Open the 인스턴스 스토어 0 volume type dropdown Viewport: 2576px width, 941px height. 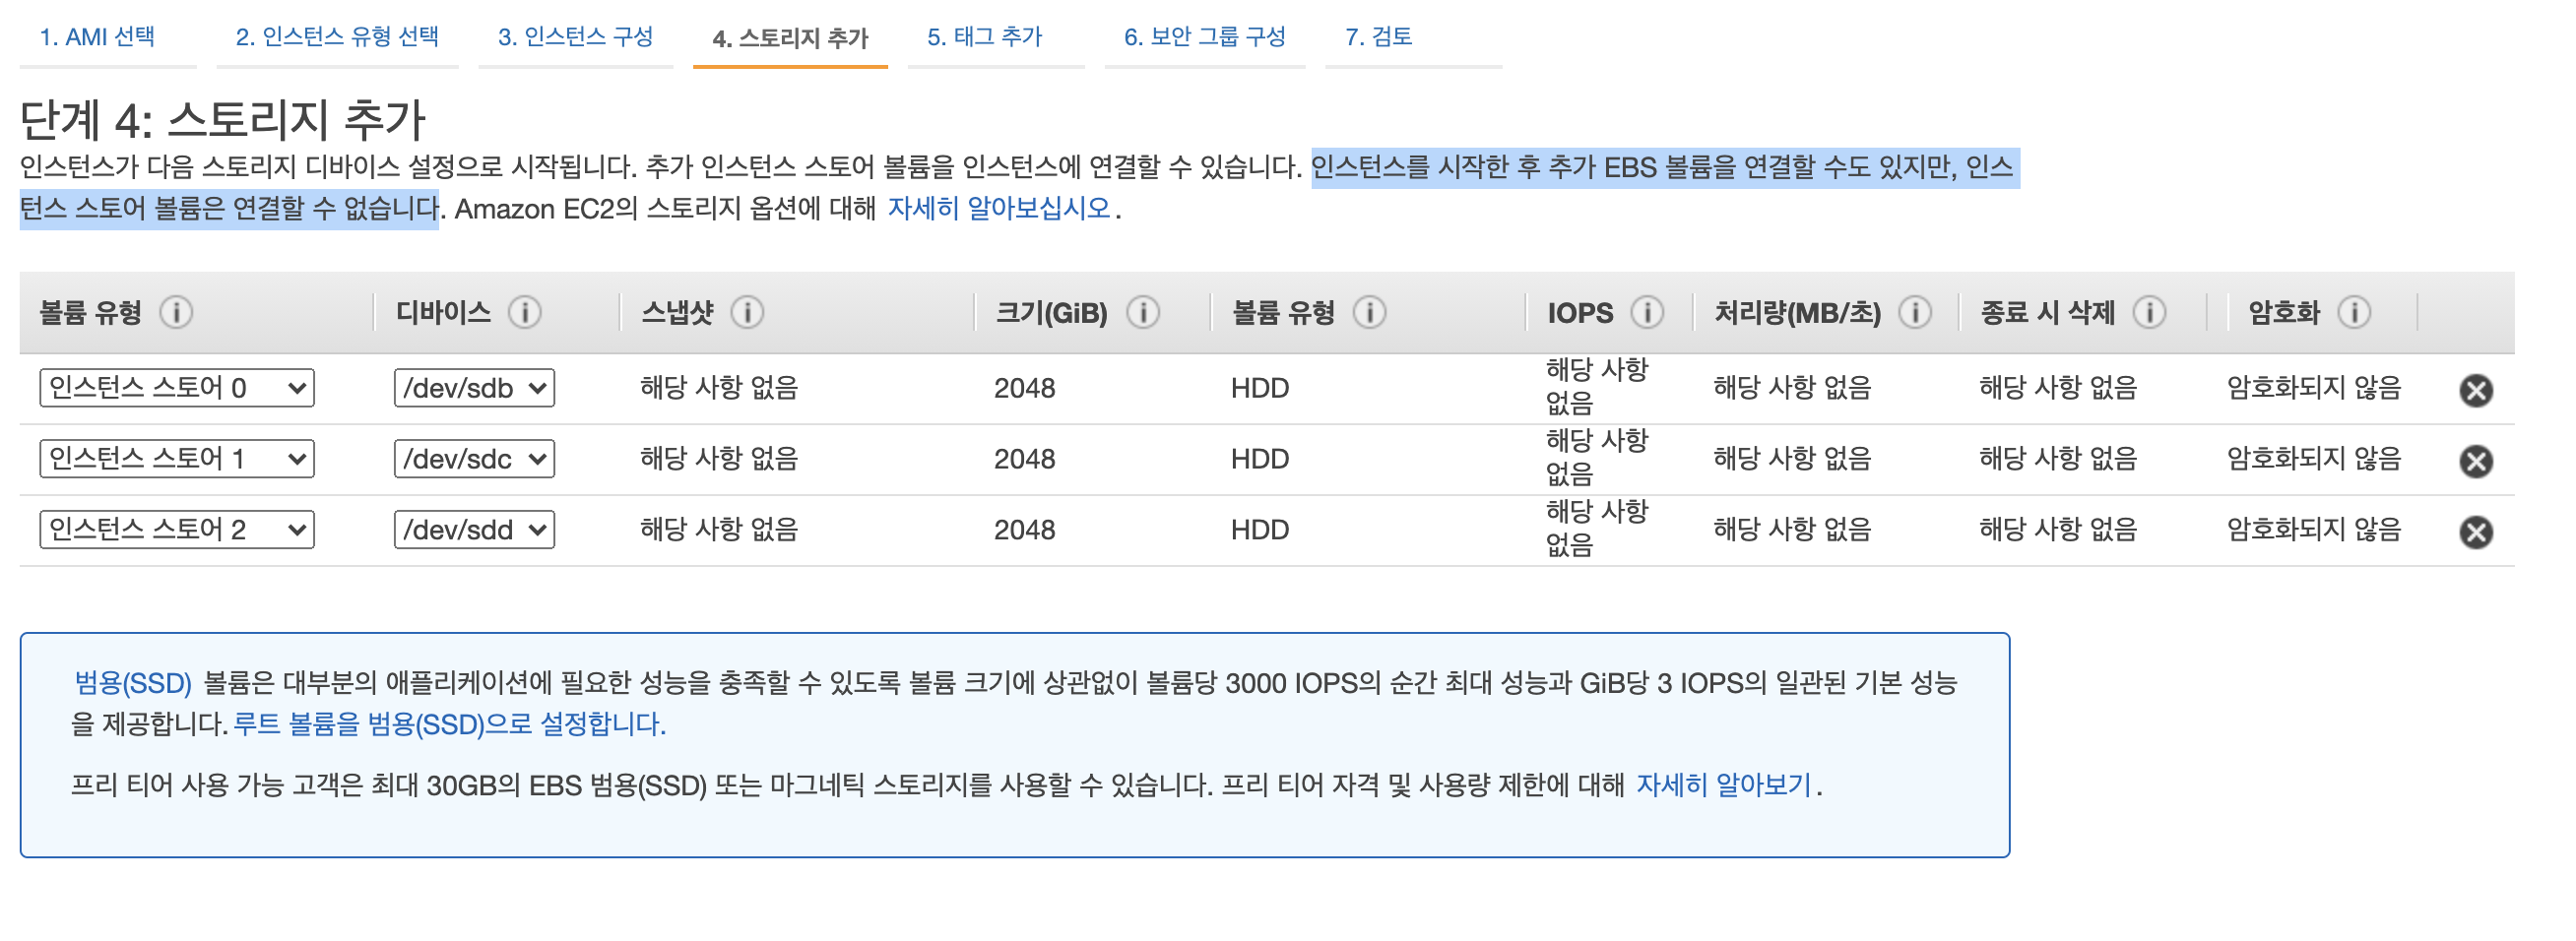pyautogui.click(x=177, y=388)
